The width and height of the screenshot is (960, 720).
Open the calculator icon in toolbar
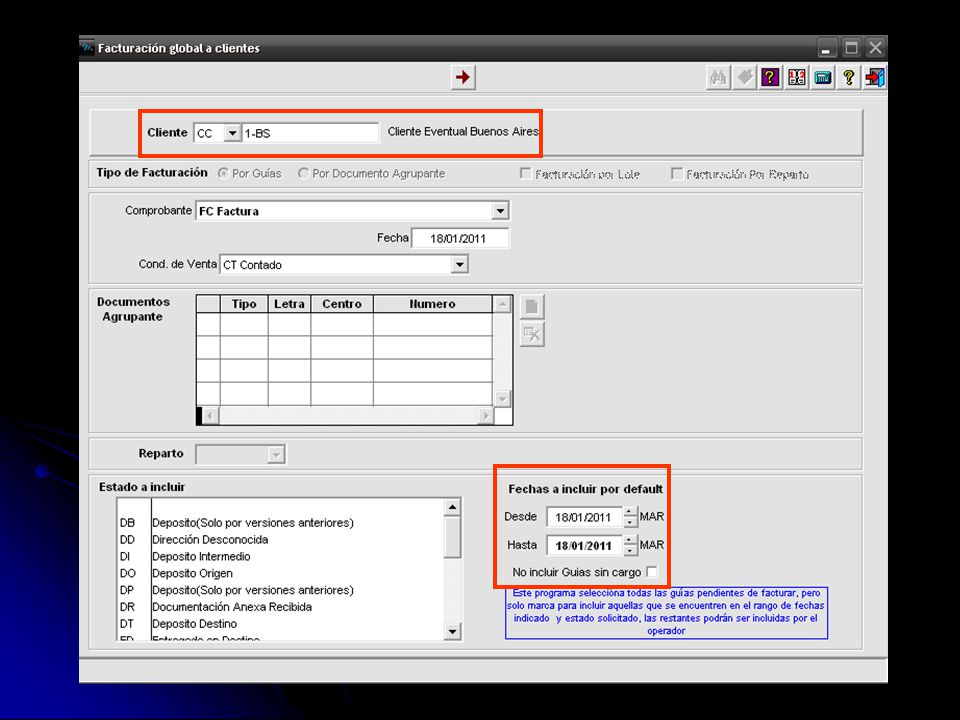click(x=823, y=78)
